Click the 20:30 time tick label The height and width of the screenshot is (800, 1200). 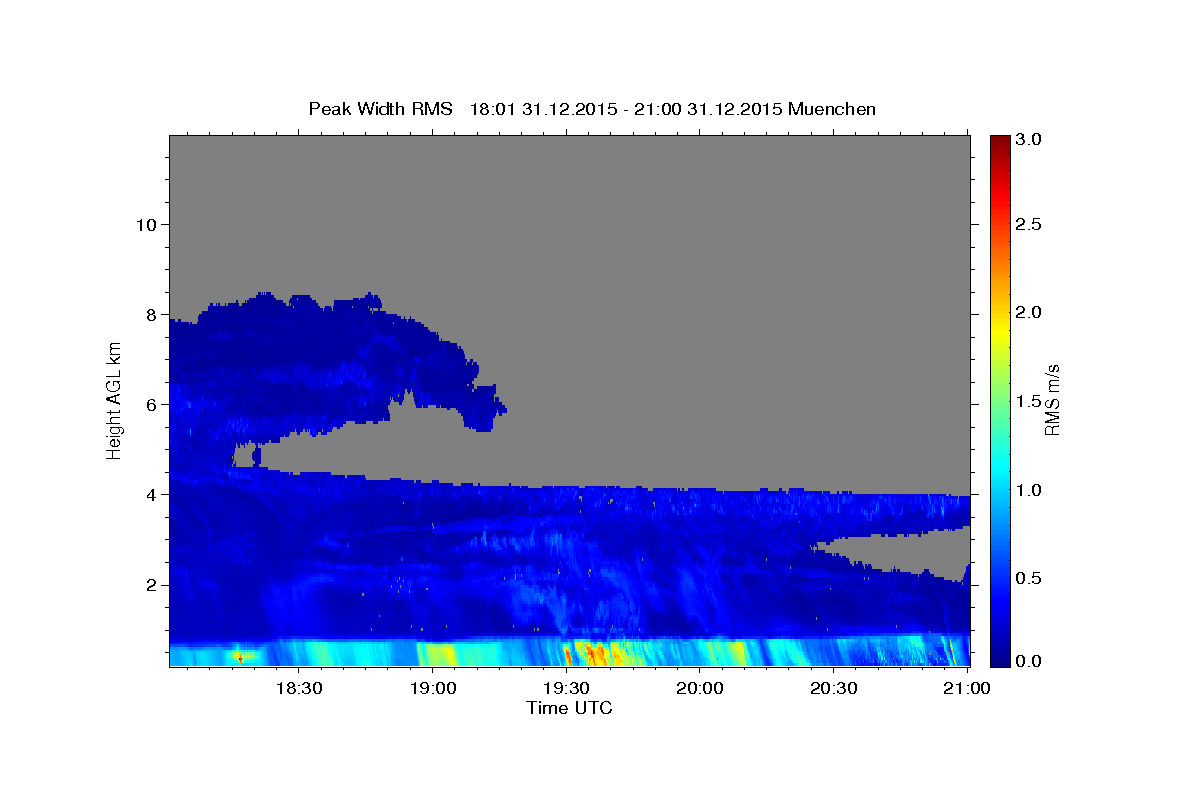833,689
